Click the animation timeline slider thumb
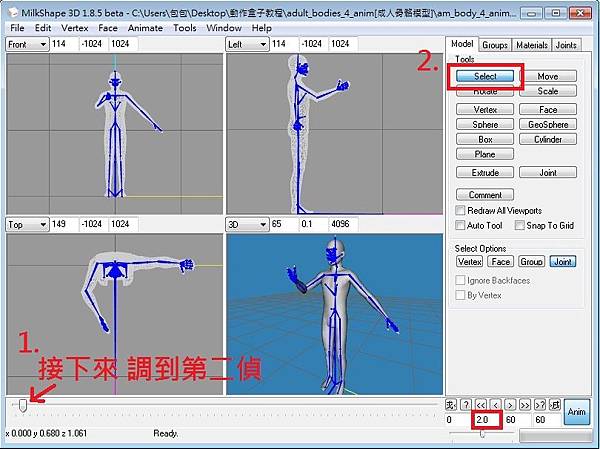Image resolution: width=600 pixels, height=449 pixels. click(23, 406)
